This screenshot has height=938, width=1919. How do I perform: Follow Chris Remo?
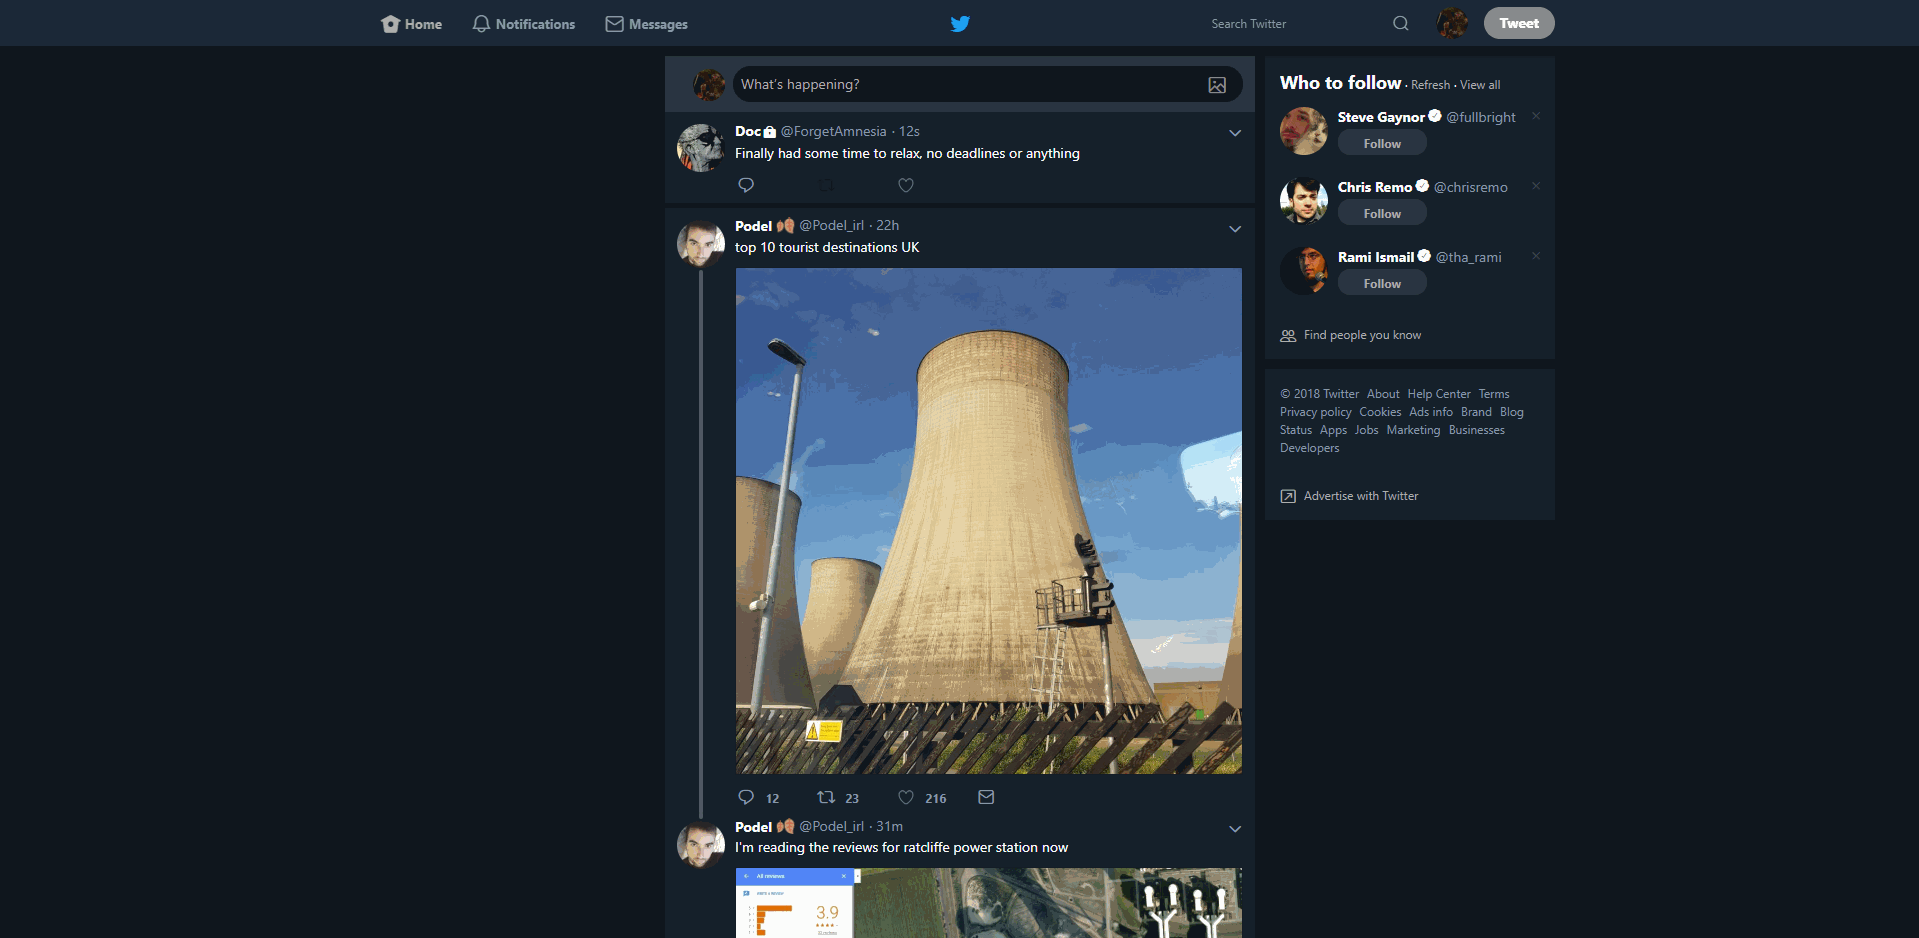pyautogui.click(x=1382, y=214)
